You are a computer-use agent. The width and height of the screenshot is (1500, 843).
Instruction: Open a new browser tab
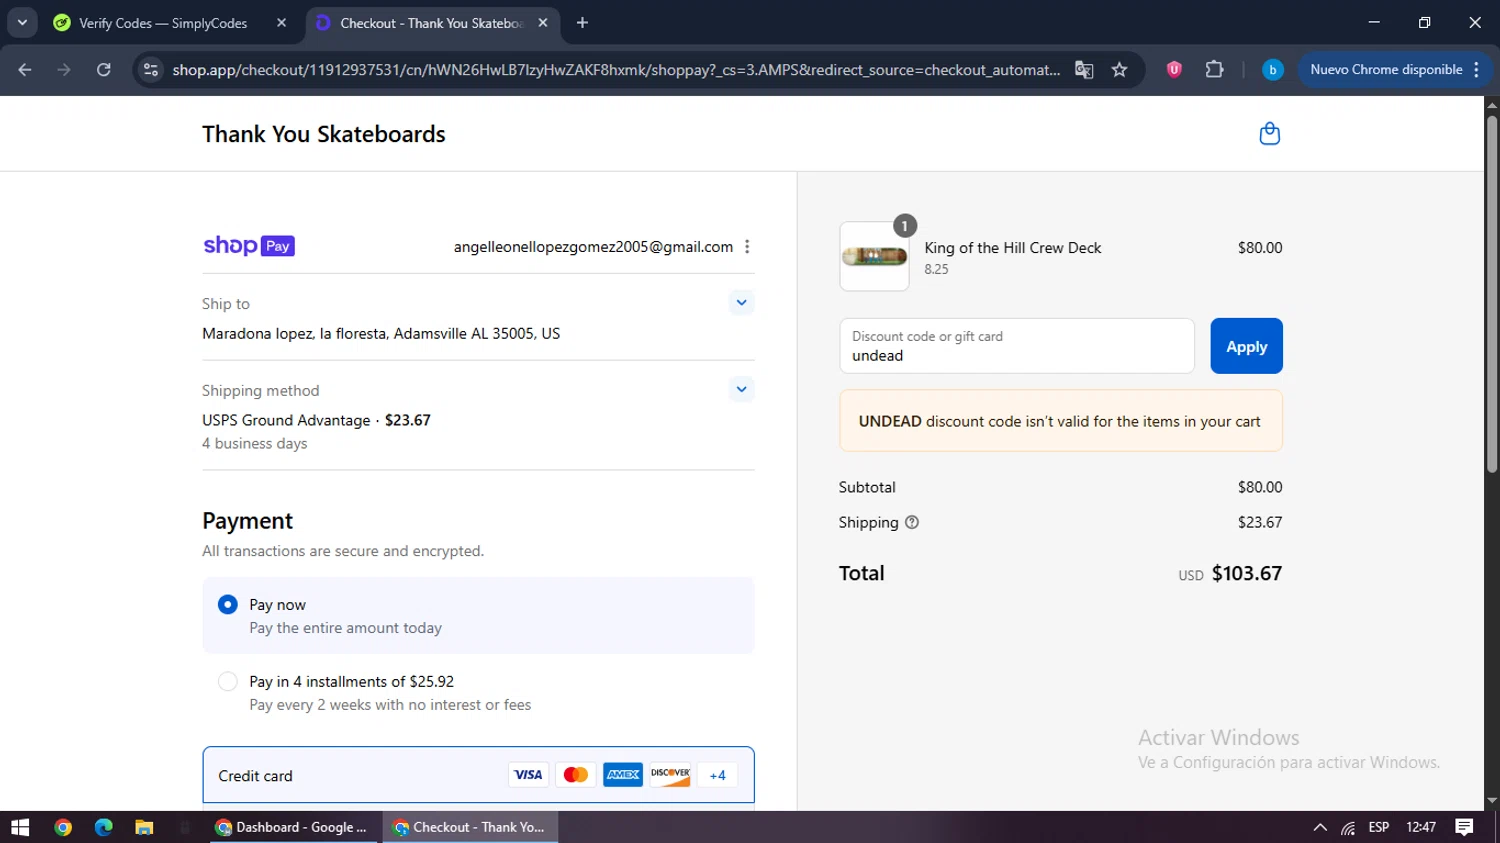(582, 23)
